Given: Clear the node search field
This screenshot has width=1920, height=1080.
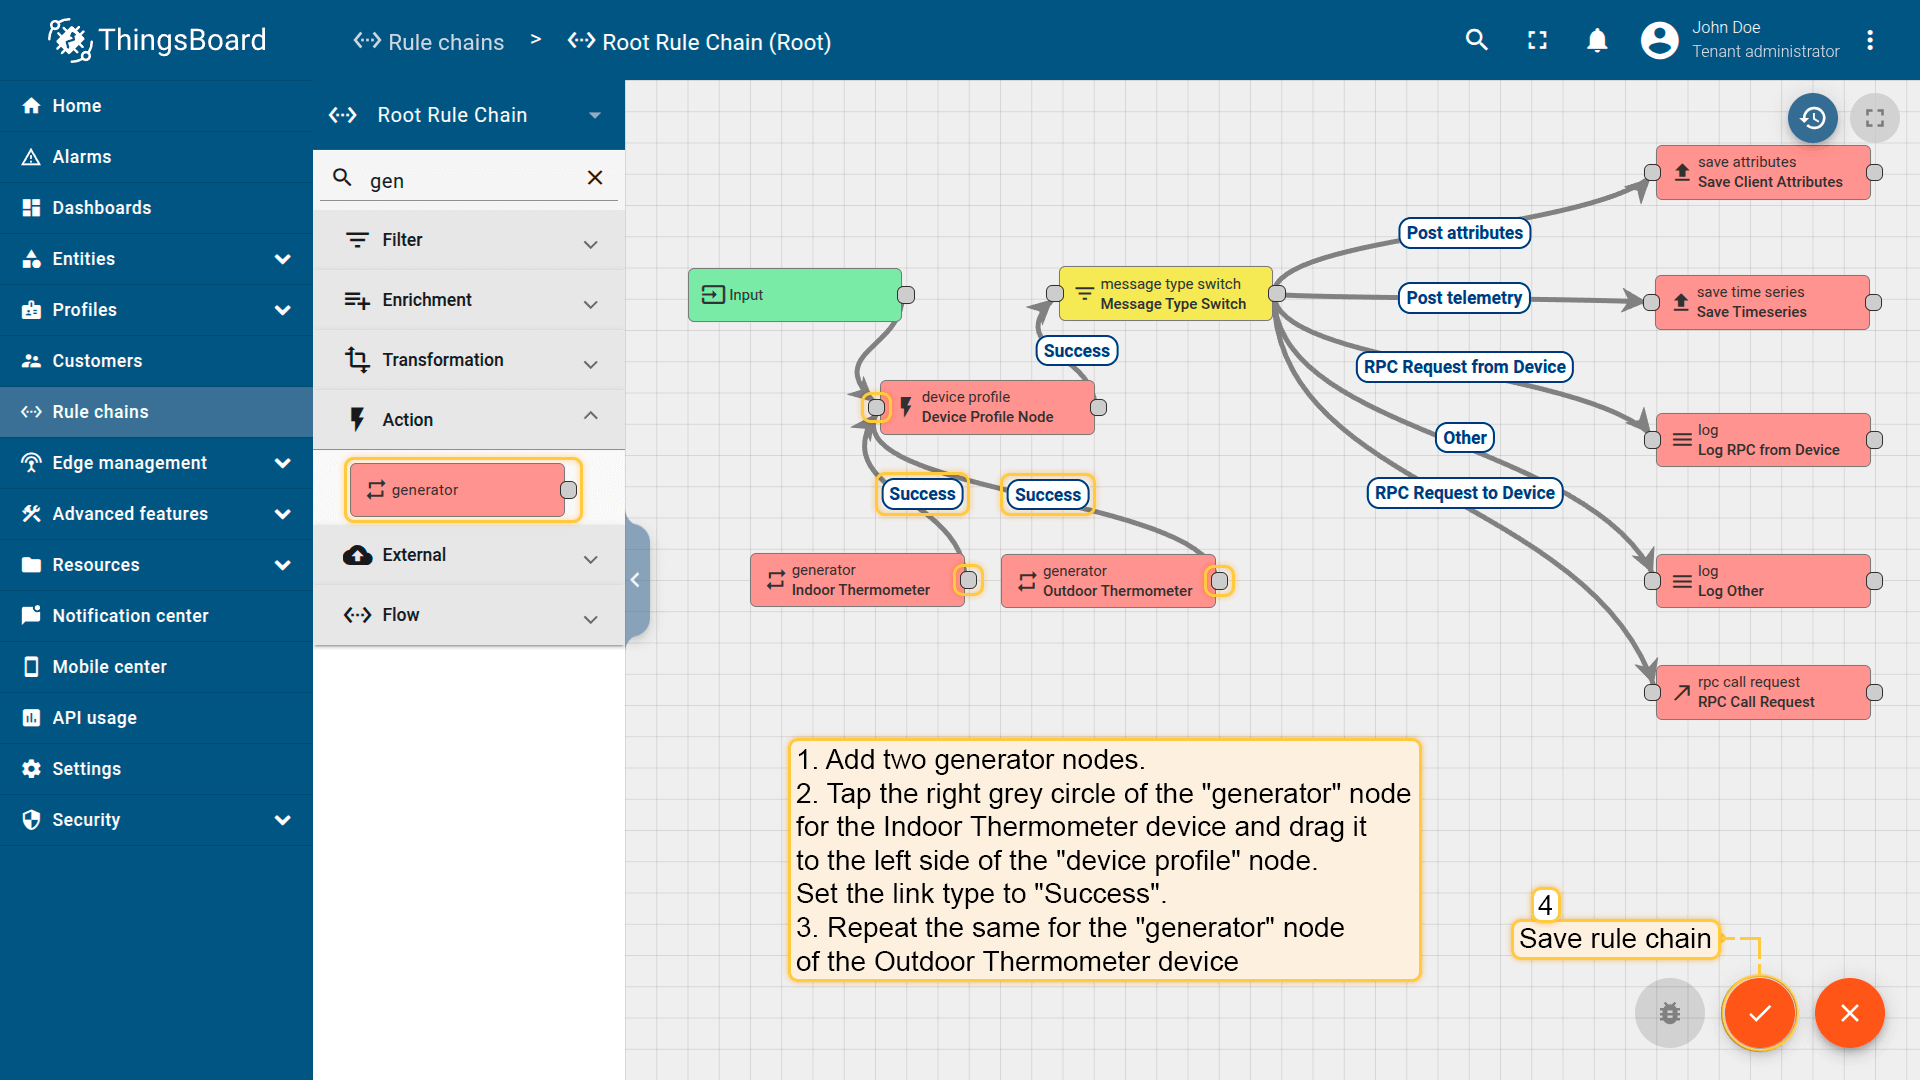Looking at the screenshot, I should tap(595, 178).
